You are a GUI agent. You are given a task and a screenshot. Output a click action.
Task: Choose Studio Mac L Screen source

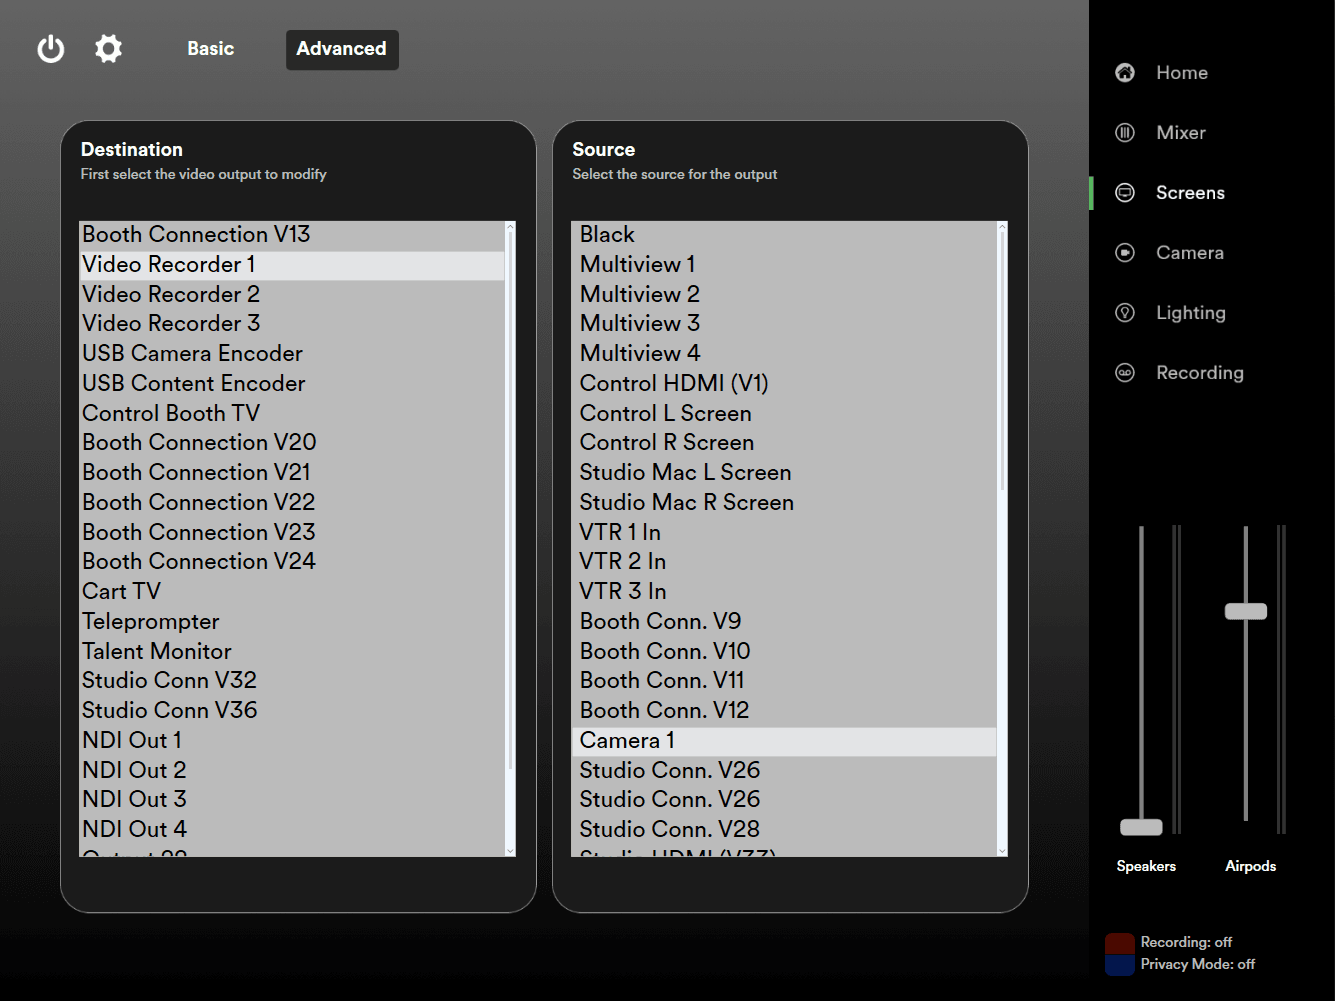(784, 473)
